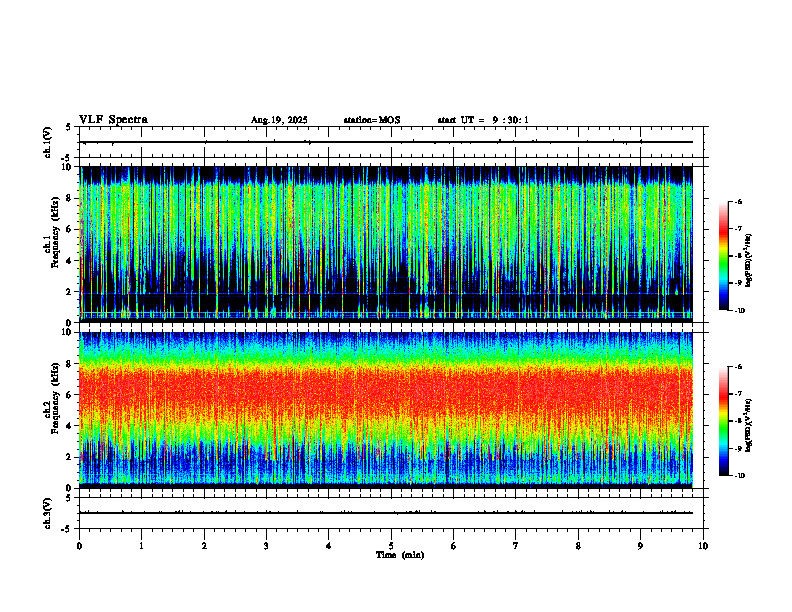Select the "start UT = 9:30:1" text
The width and height of the screenshot is (792, 612).
(483, 120)
